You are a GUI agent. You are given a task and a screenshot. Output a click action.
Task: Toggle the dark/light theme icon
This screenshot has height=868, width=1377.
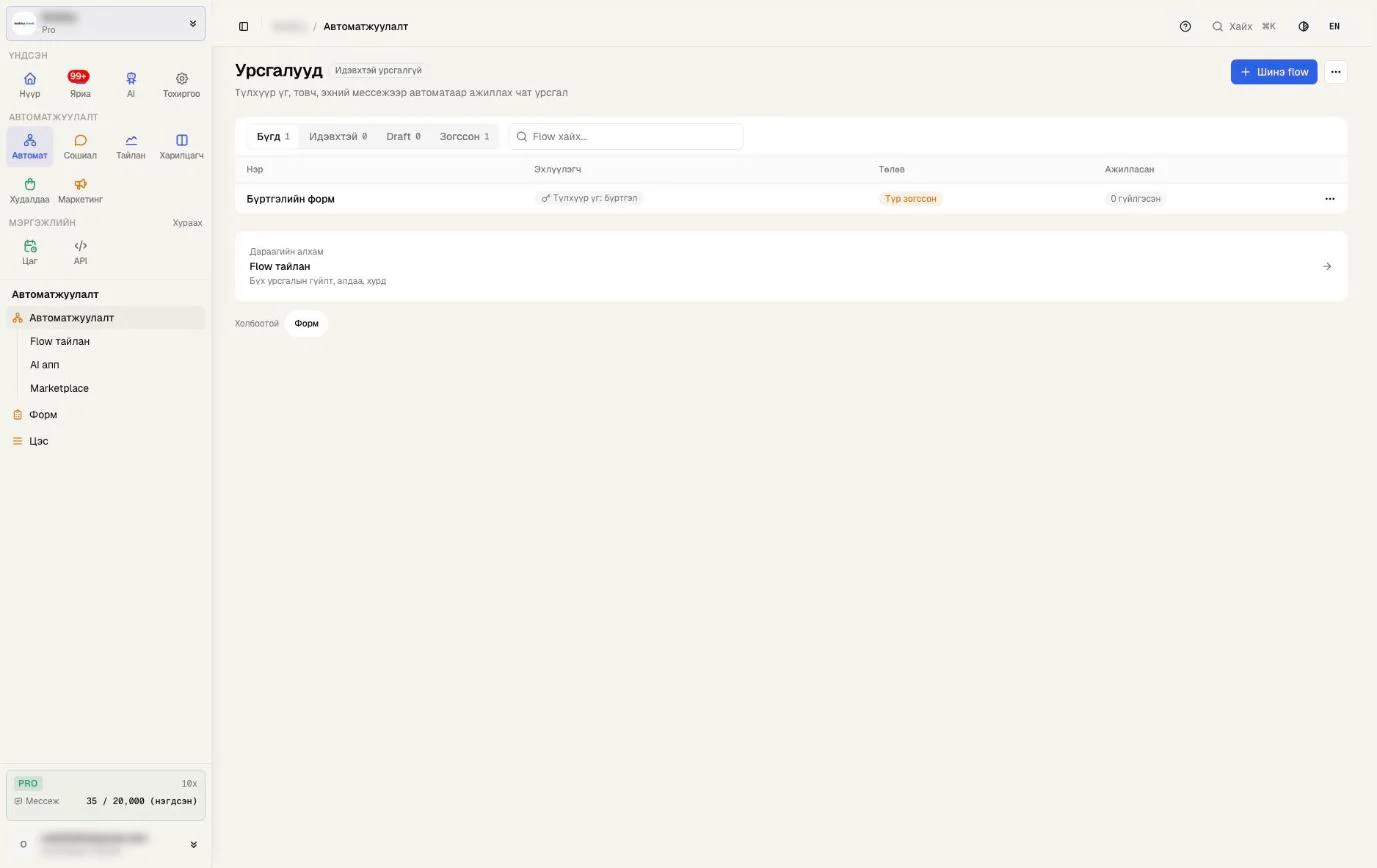tap(1303, 26)
